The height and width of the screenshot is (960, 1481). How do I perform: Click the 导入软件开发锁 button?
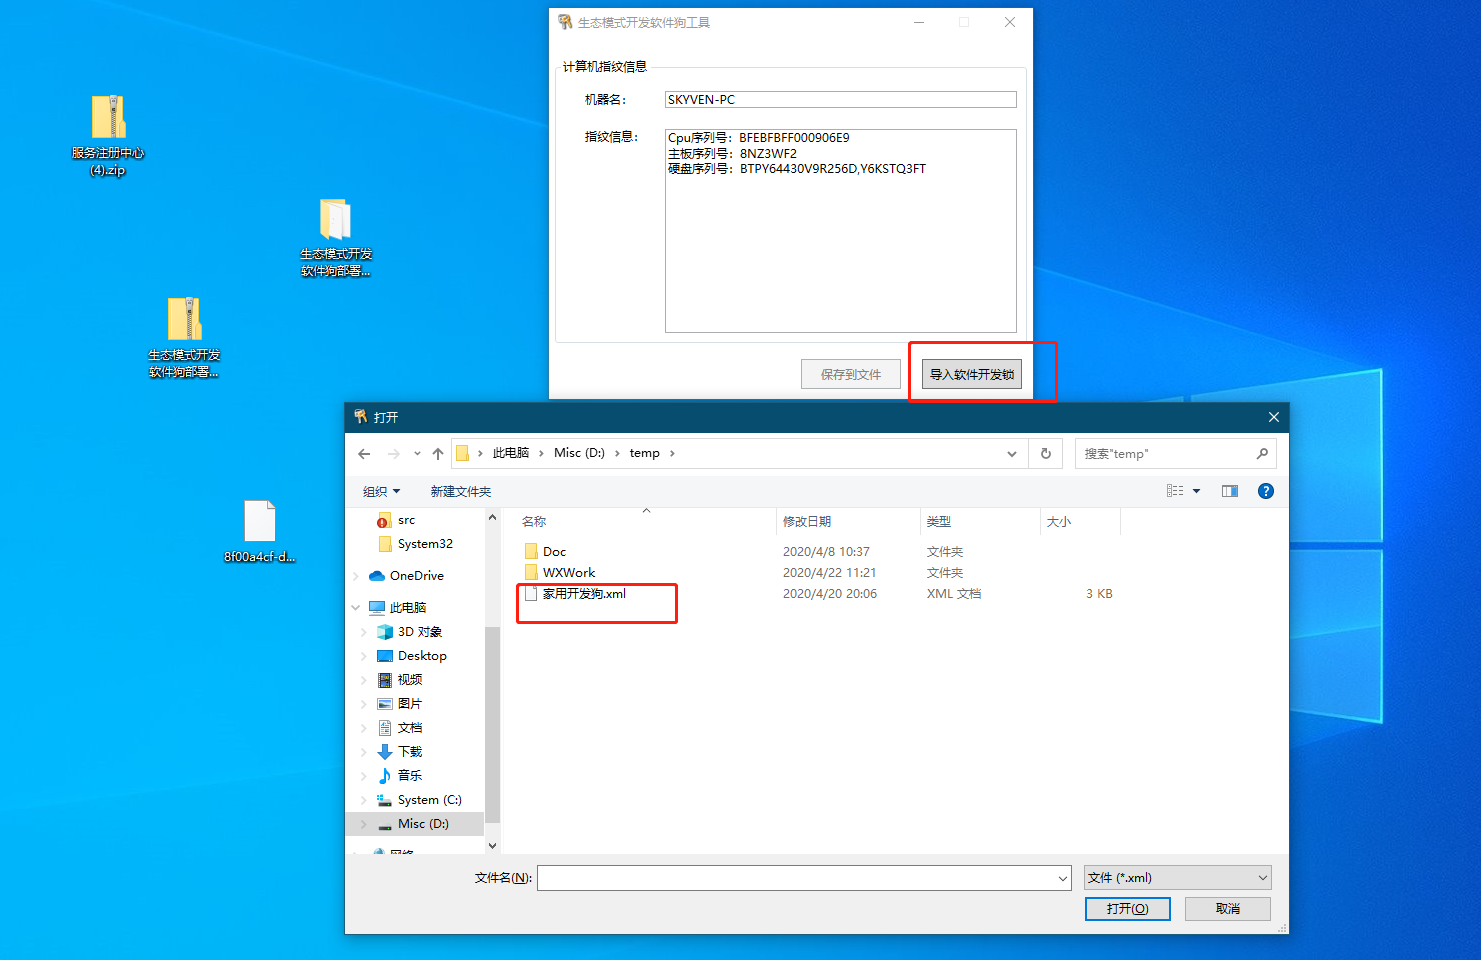971,374
